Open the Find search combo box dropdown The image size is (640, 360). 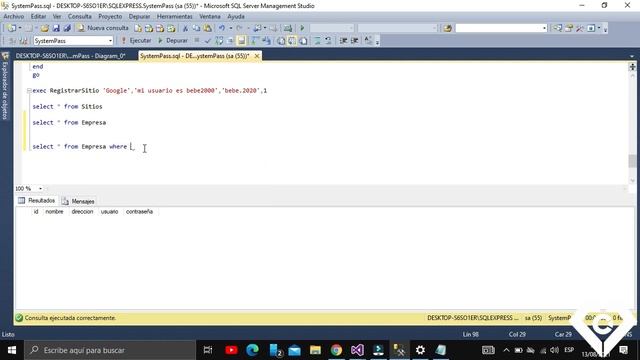point(544,28)
